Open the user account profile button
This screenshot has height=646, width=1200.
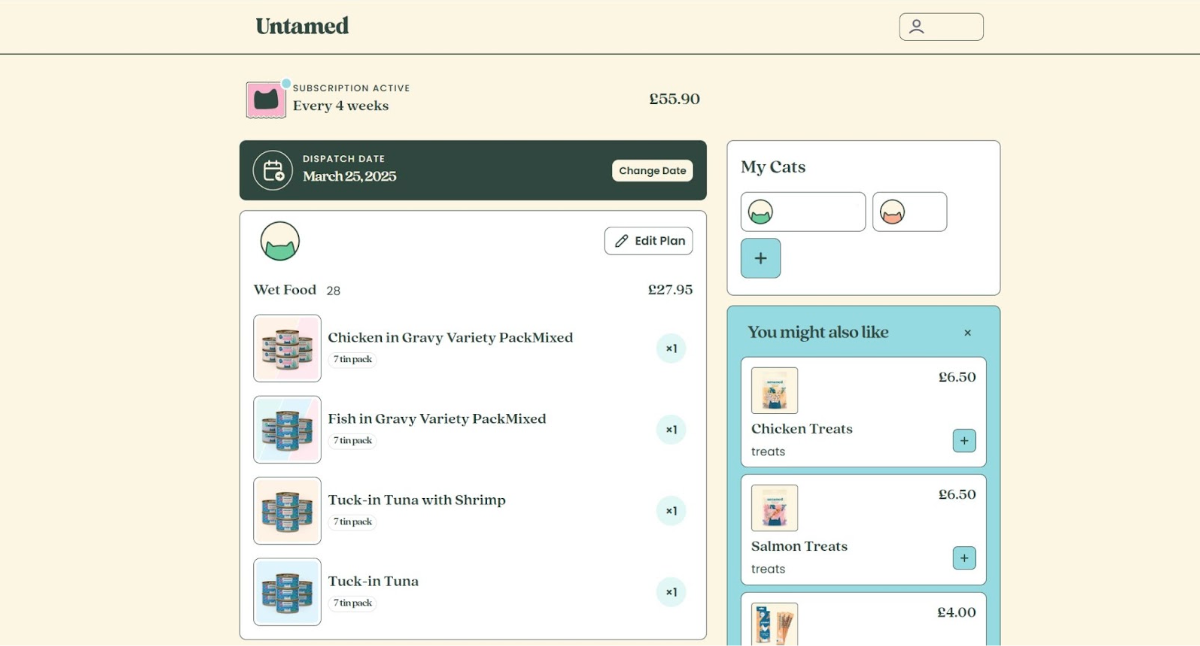coord(940,27)
